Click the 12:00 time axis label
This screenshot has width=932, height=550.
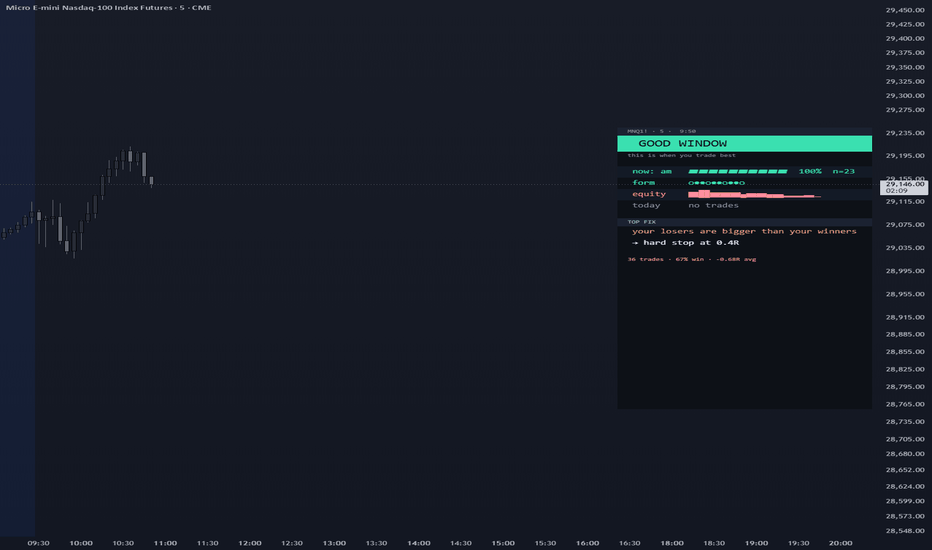coord(250,543)
